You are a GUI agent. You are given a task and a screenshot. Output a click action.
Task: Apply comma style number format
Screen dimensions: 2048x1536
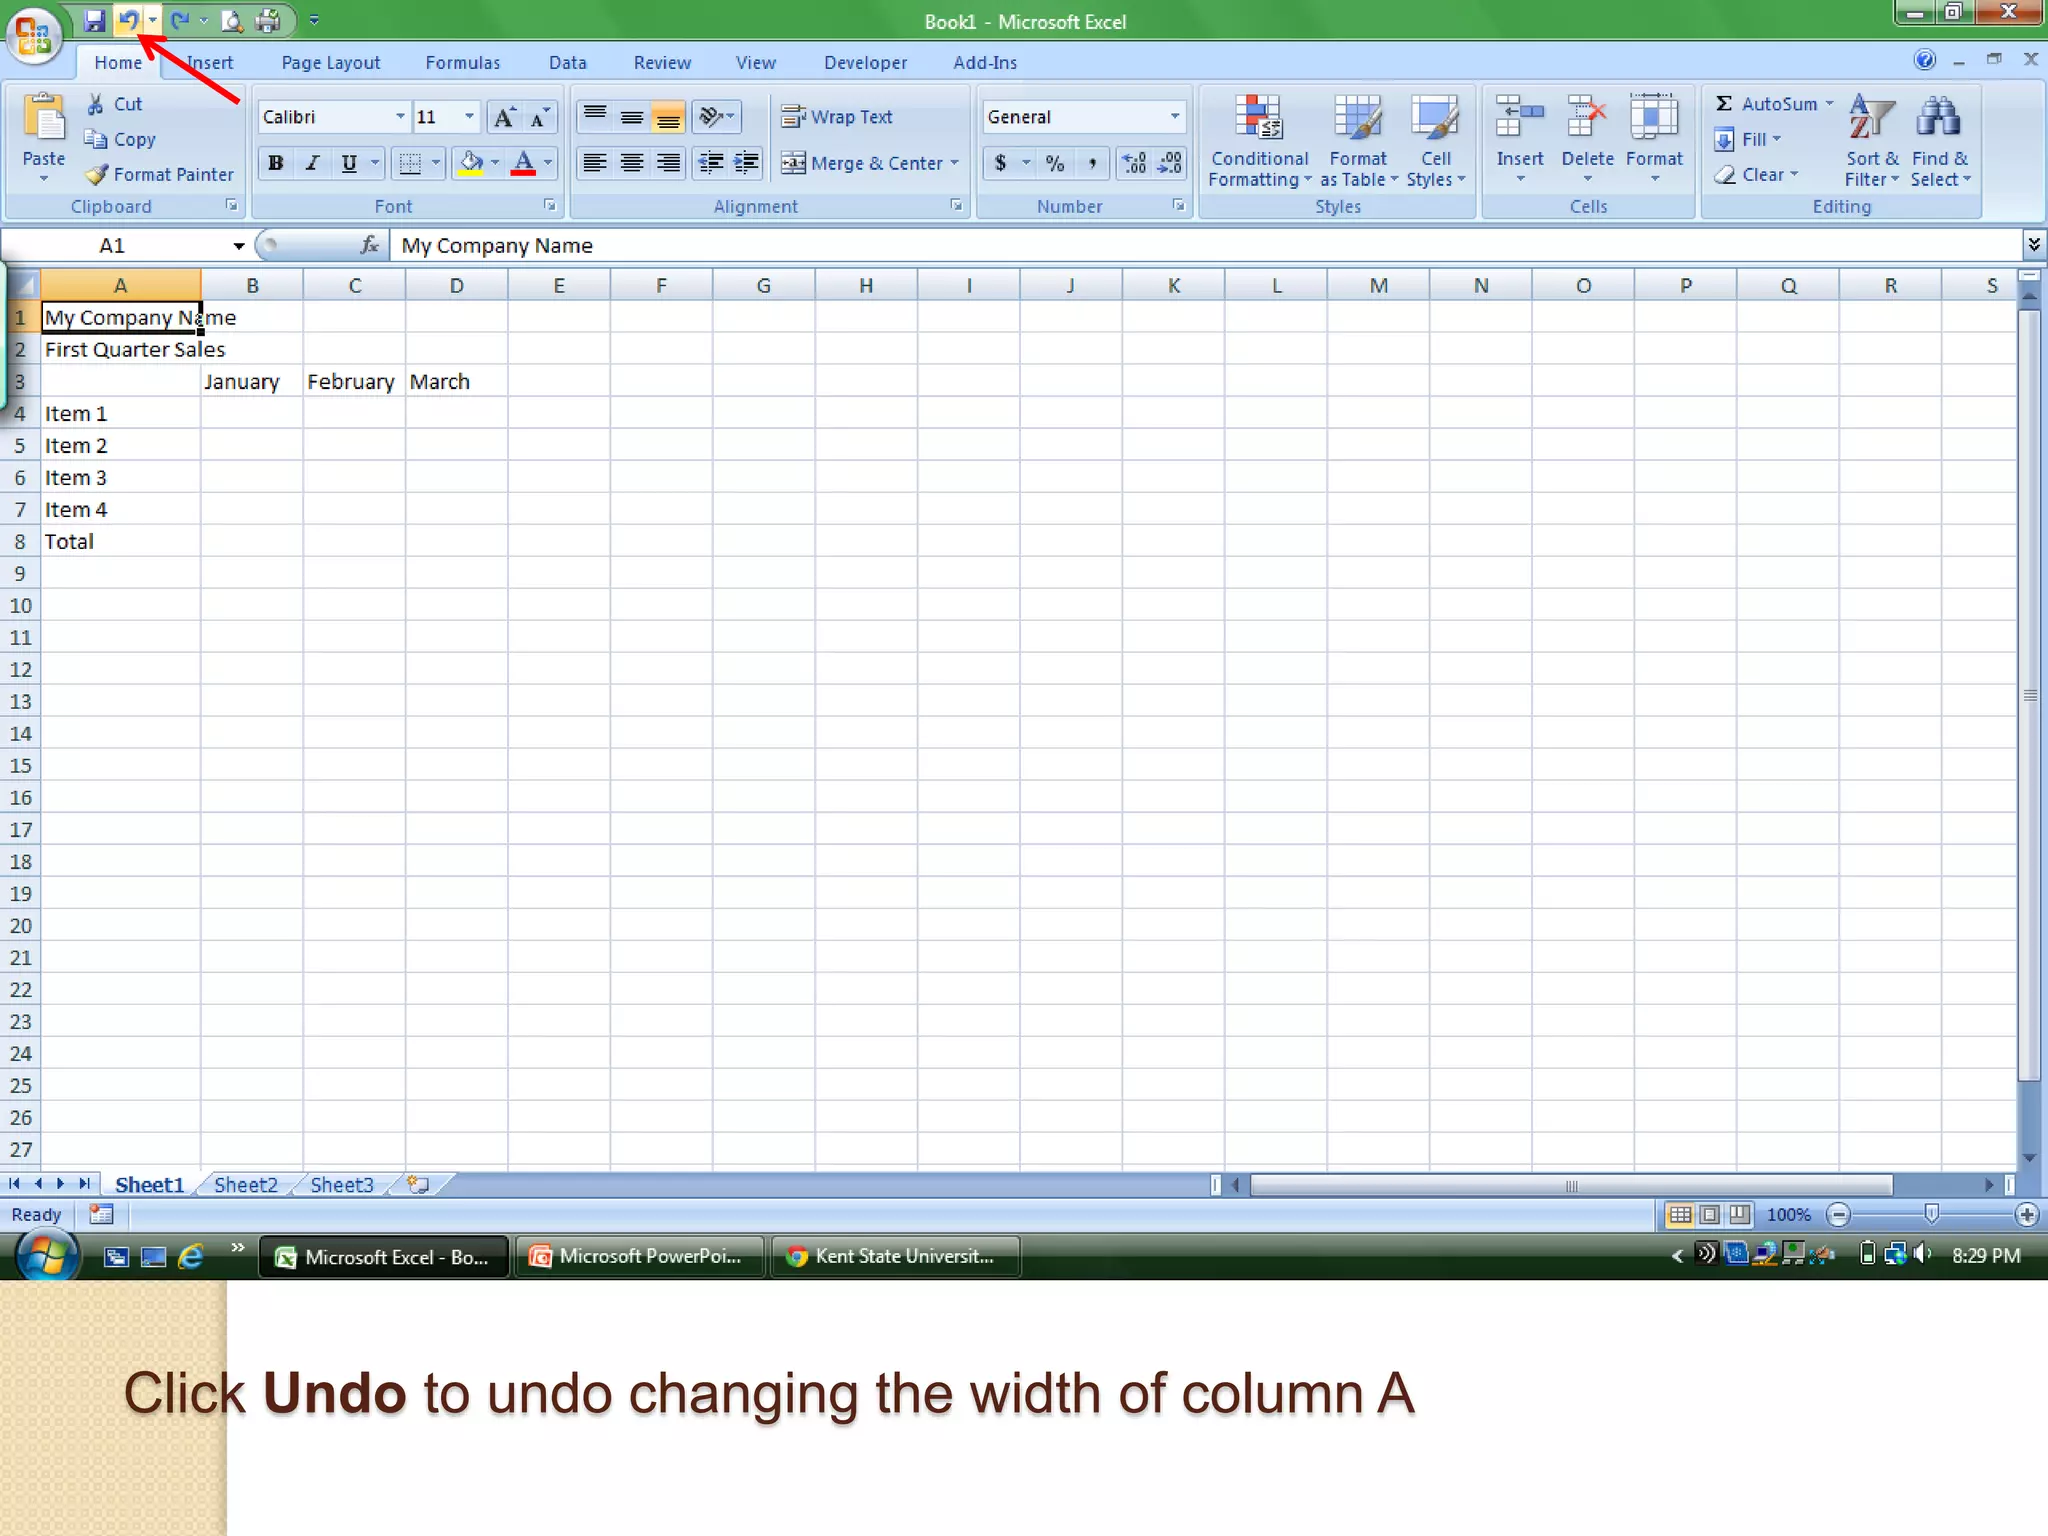(1092, 163)
